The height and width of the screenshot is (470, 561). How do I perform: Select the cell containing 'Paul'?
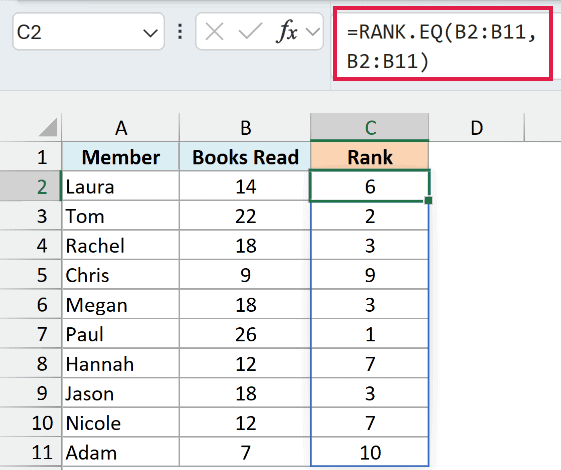[121, 334]
